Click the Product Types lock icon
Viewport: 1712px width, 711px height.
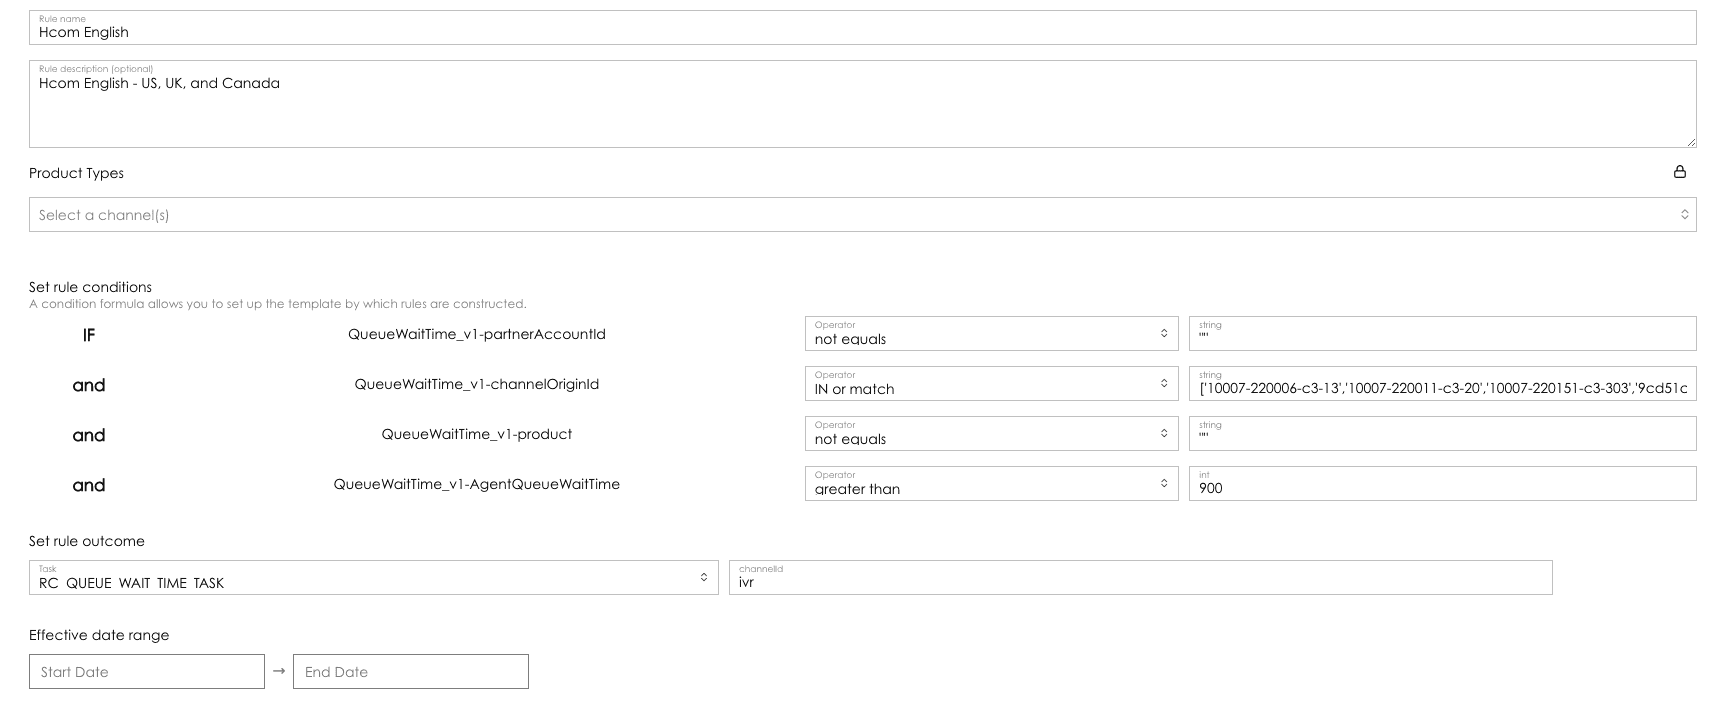[1679, 172]
